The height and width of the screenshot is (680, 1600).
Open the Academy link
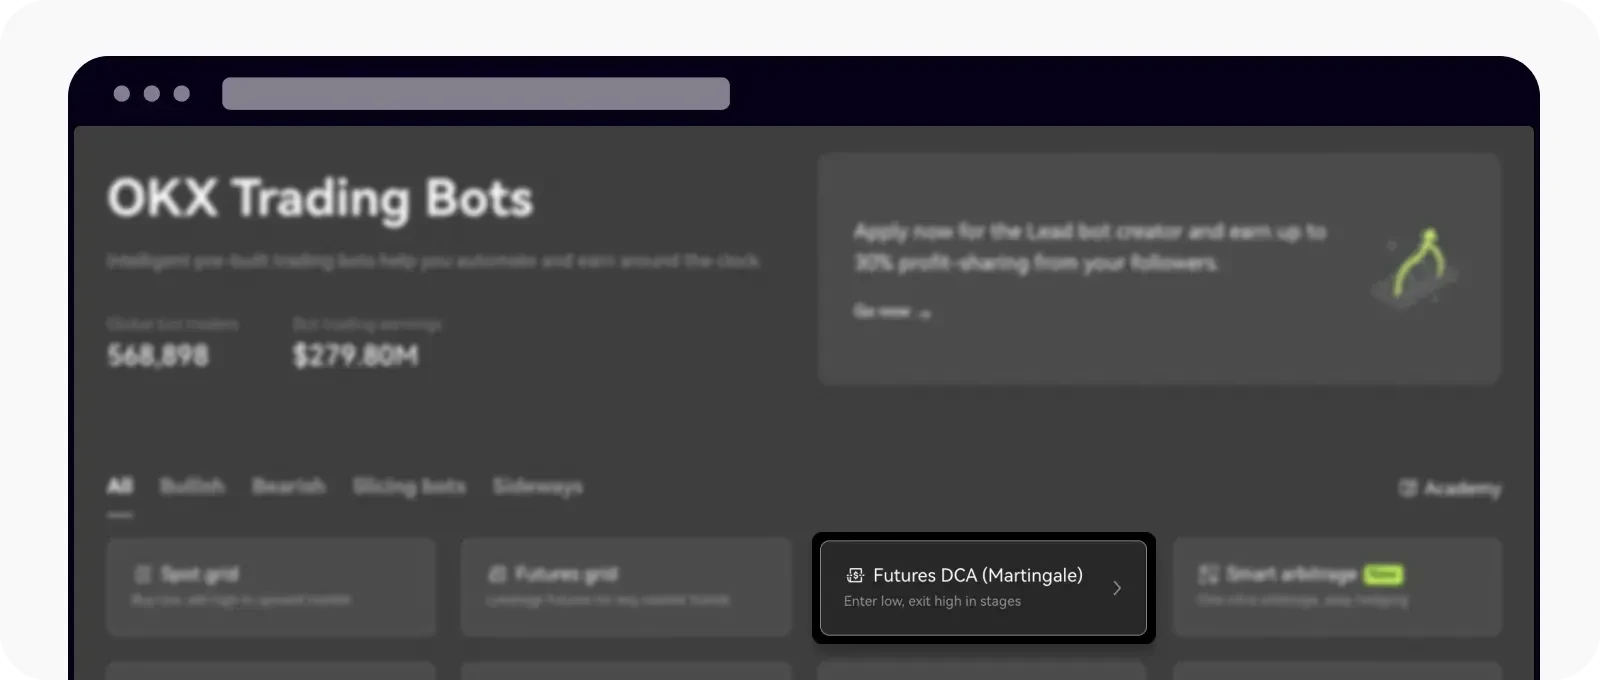click(1461, 488)
